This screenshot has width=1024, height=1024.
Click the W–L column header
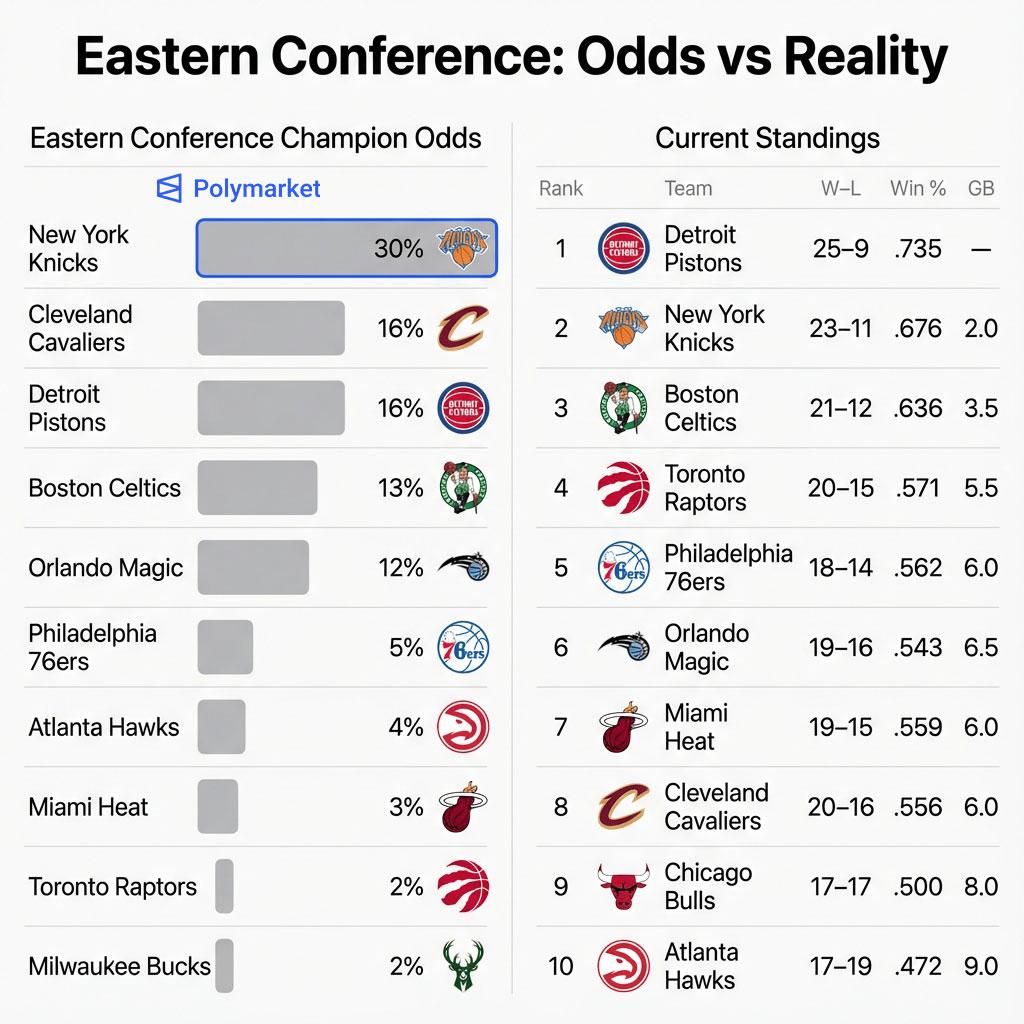click(x=840, y=188)
